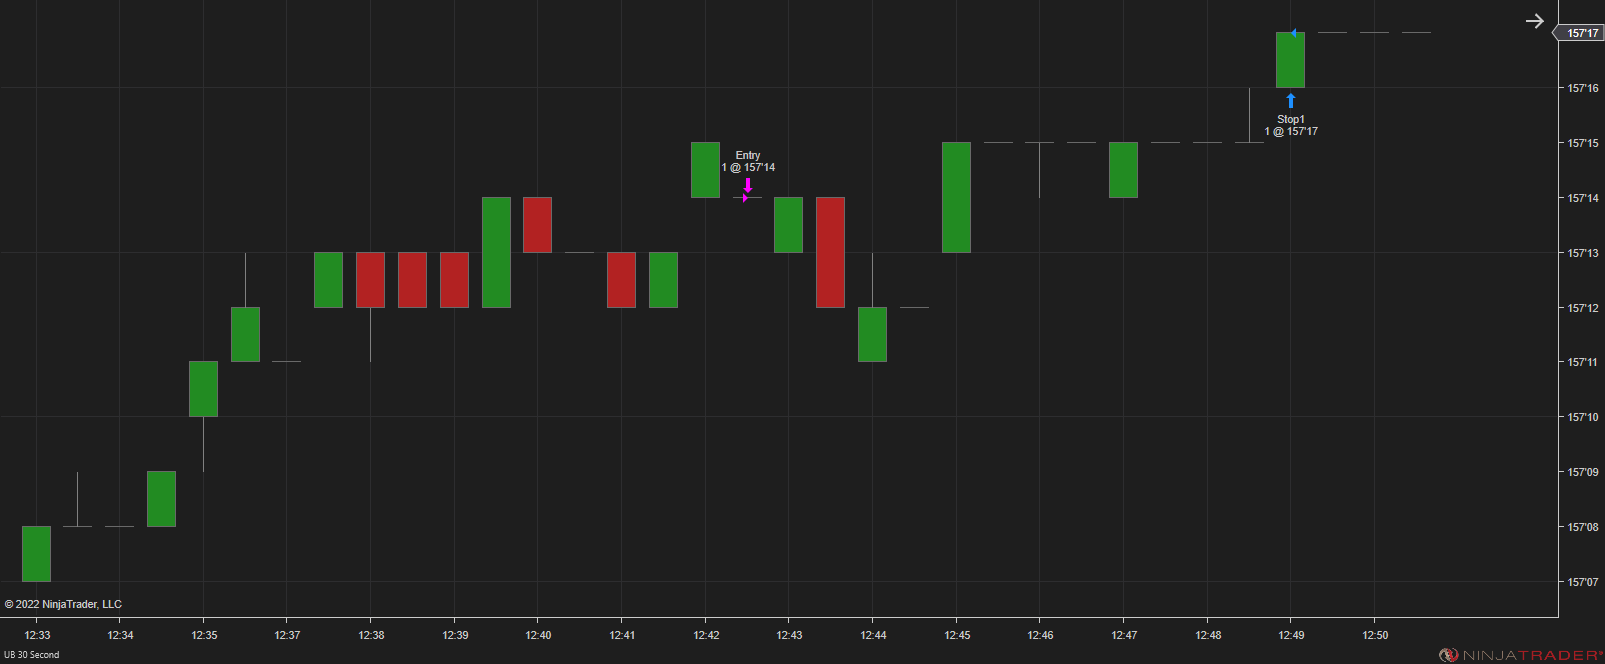Click the magenta Entry down-arrow marker

tap(748, 185)
